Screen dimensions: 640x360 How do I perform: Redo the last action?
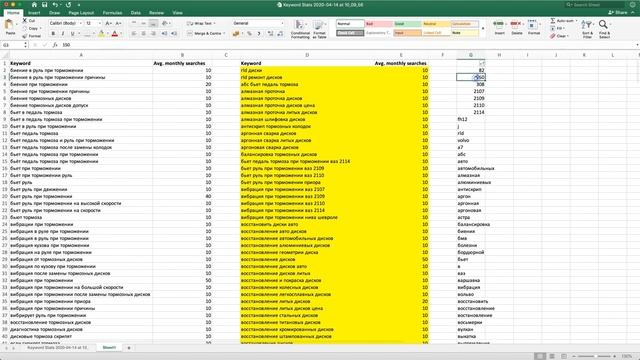68,4
